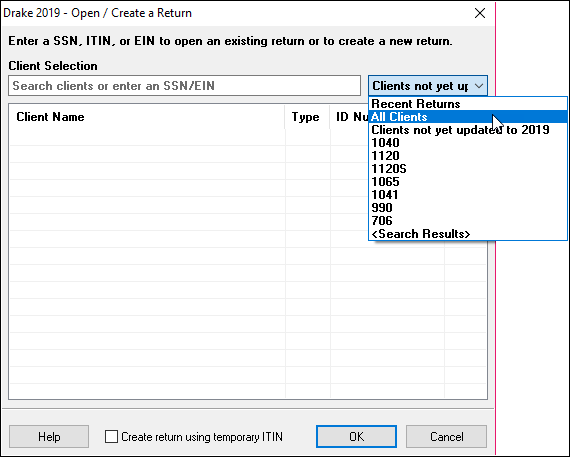Click the Search clients or SSN/EIN field
Screen dimensions: 570x457
[x=185, y=86]
